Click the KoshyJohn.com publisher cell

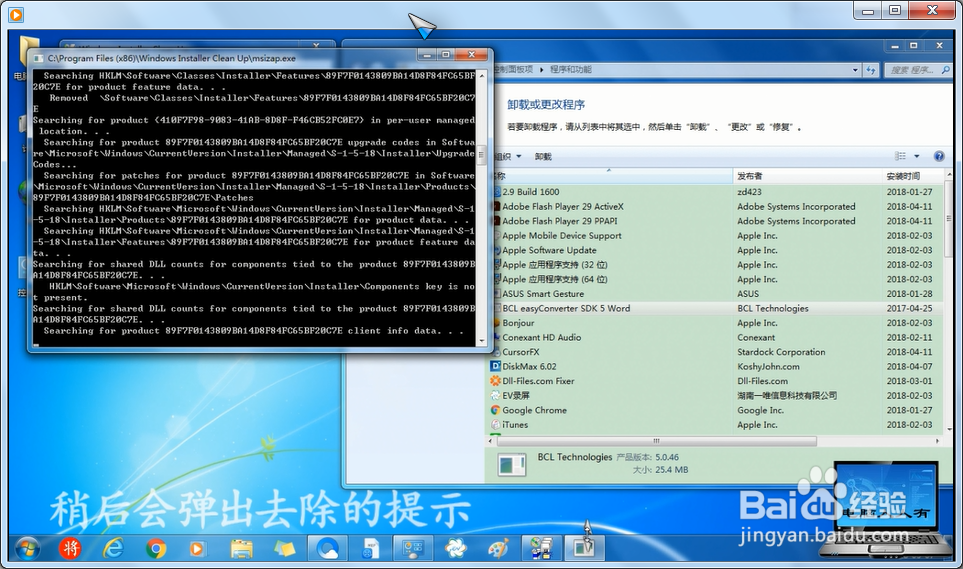tap(768, 366)
